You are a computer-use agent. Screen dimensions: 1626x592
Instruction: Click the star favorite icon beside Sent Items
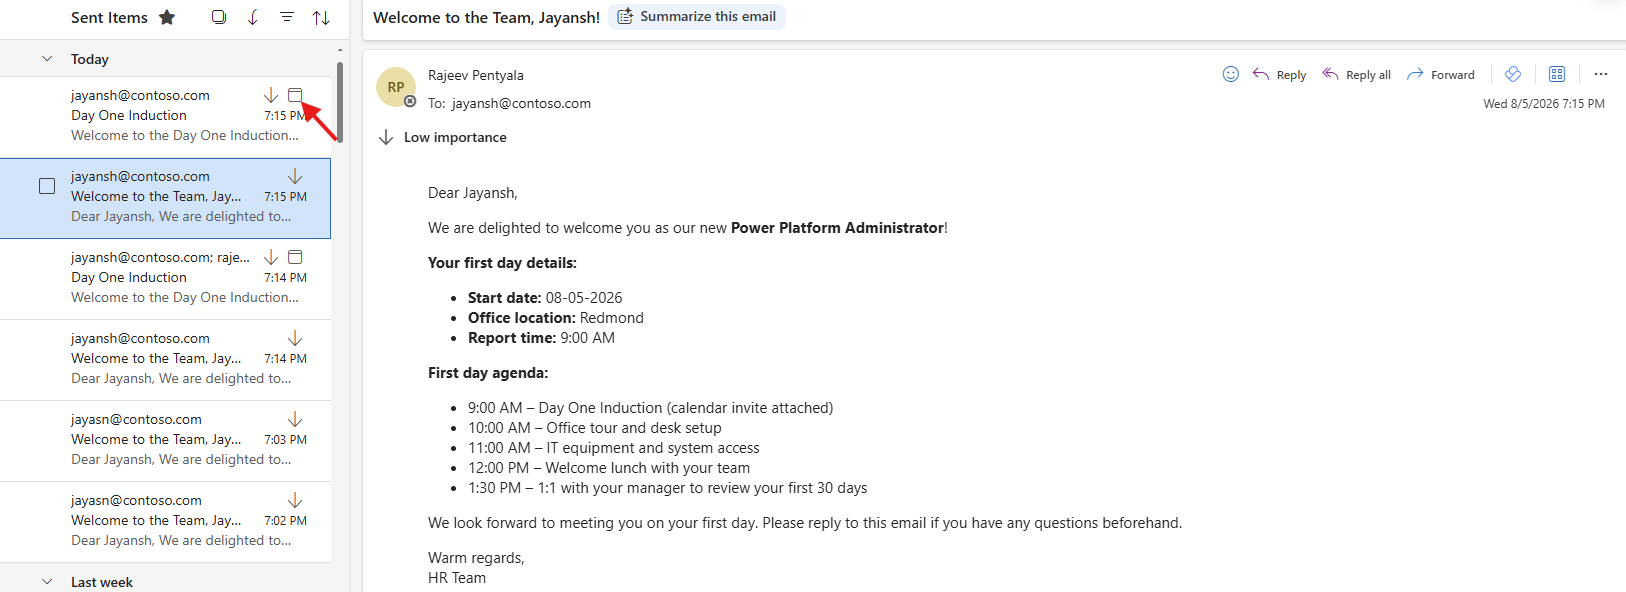[167, 17]
